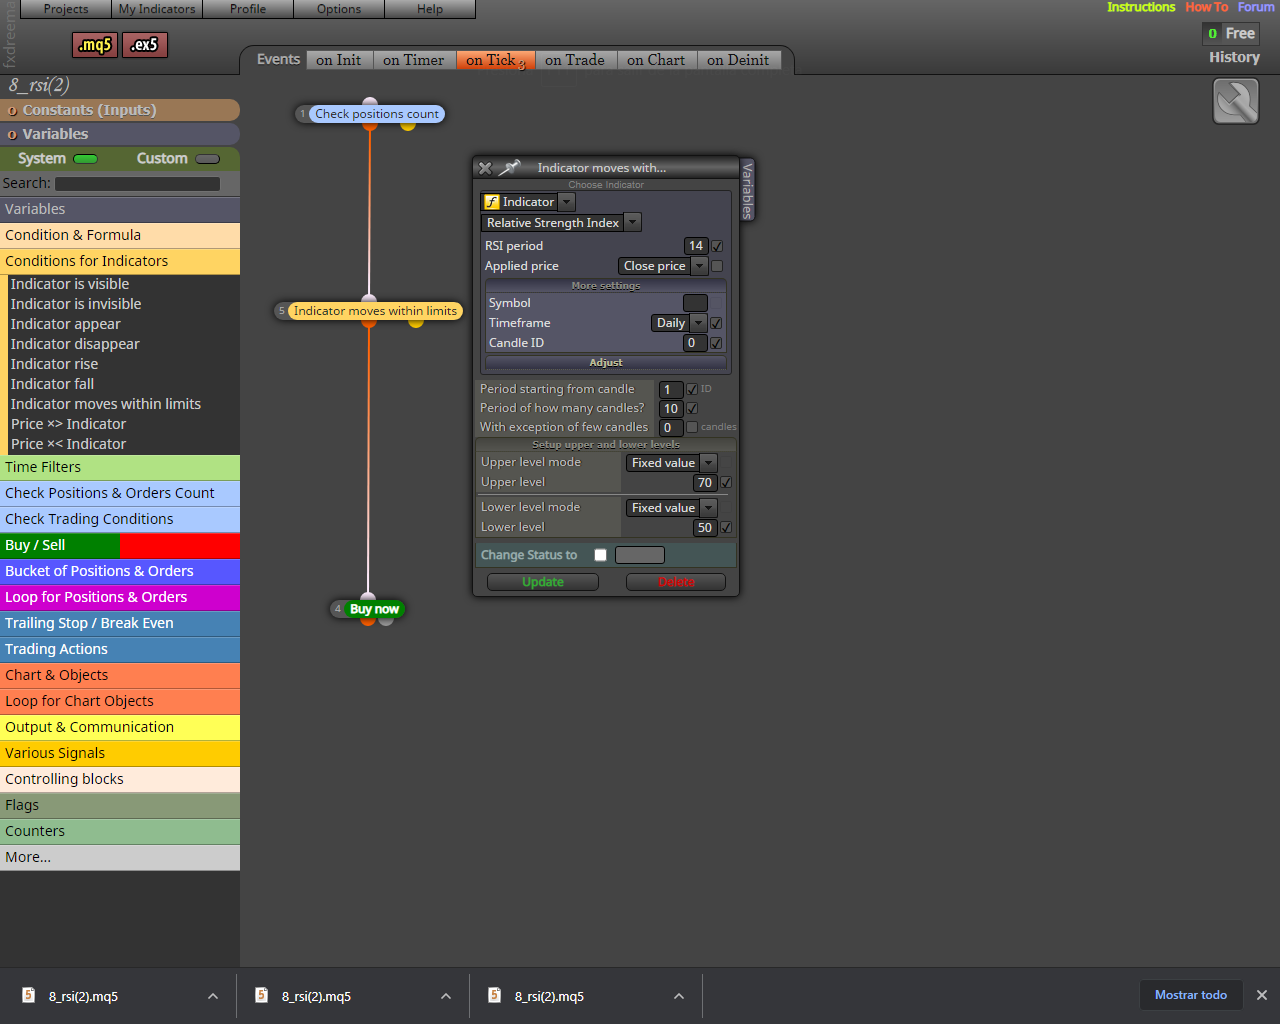
Task: Expand the Constants (Inputs) panel
Action: [x=120, y=110]
